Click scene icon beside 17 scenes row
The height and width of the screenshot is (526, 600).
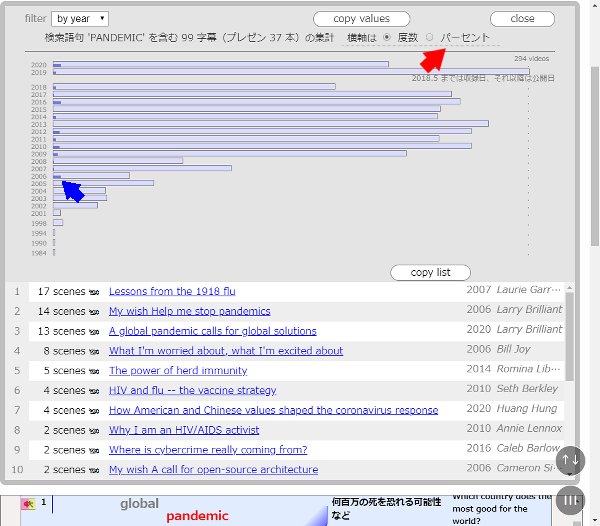pyautogui.click(x=95, y=292)
